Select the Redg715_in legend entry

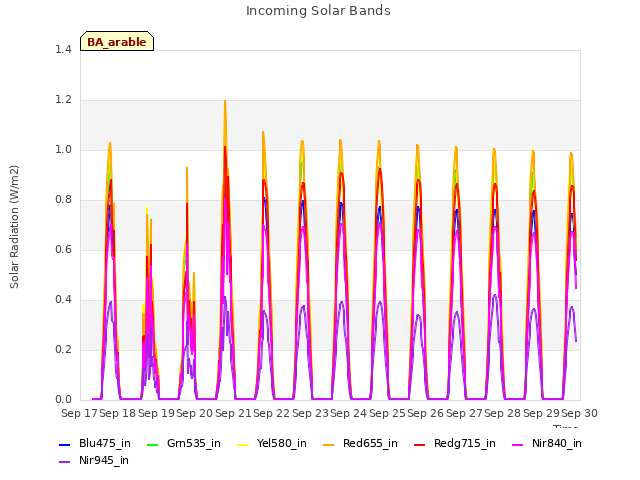click(455, 444)
